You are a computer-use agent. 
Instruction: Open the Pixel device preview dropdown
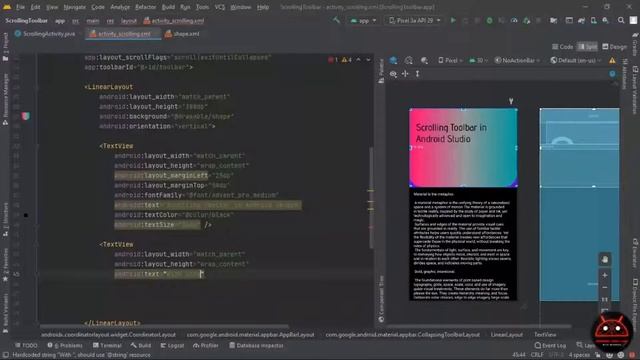click(451, 60)
